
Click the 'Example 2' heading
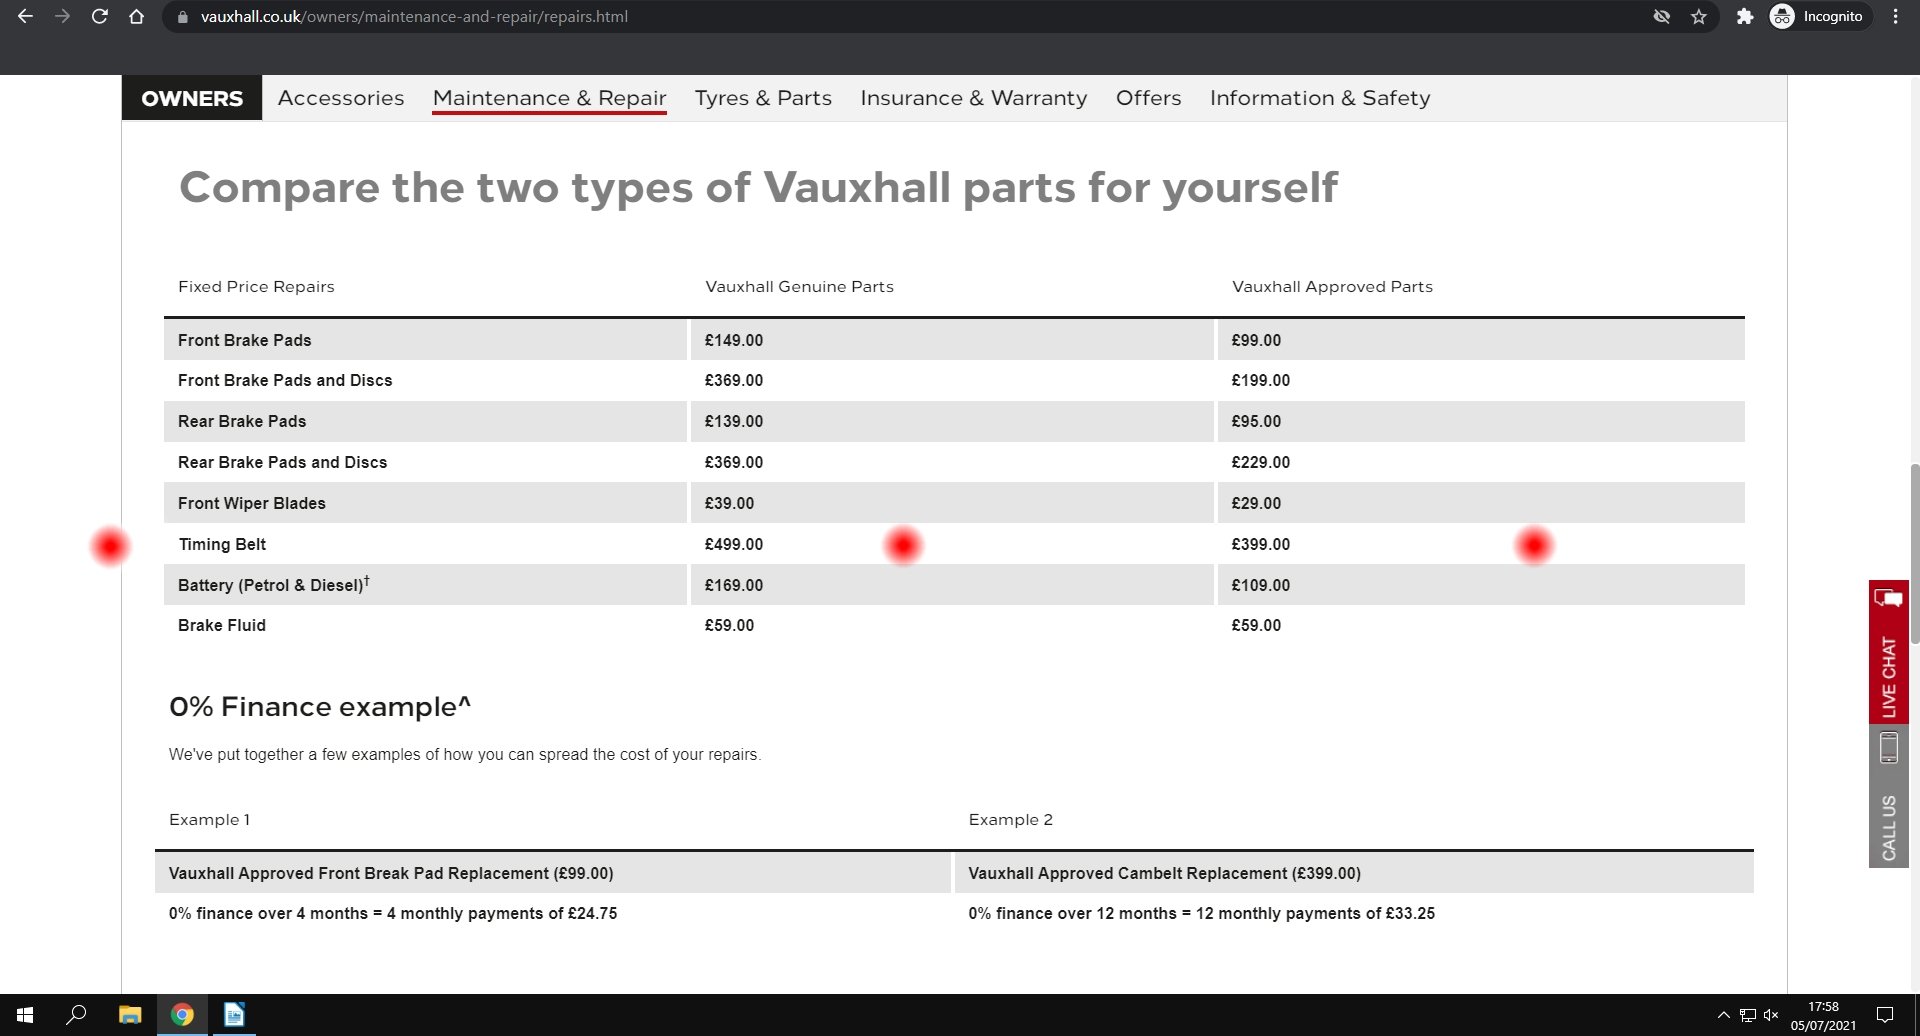click(1010, 820)
